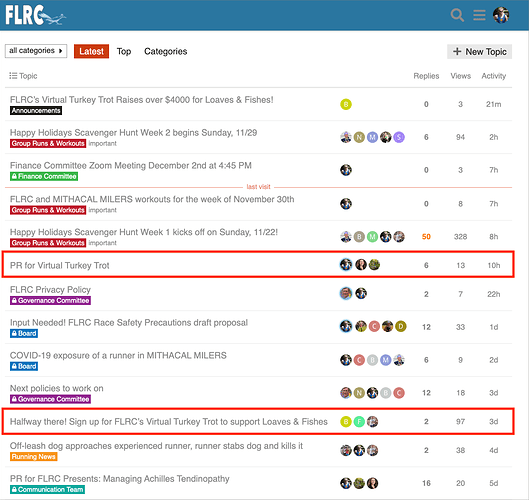Open the search magnifier icon
This screenshot has height=500, width=529.
(457, 15)
